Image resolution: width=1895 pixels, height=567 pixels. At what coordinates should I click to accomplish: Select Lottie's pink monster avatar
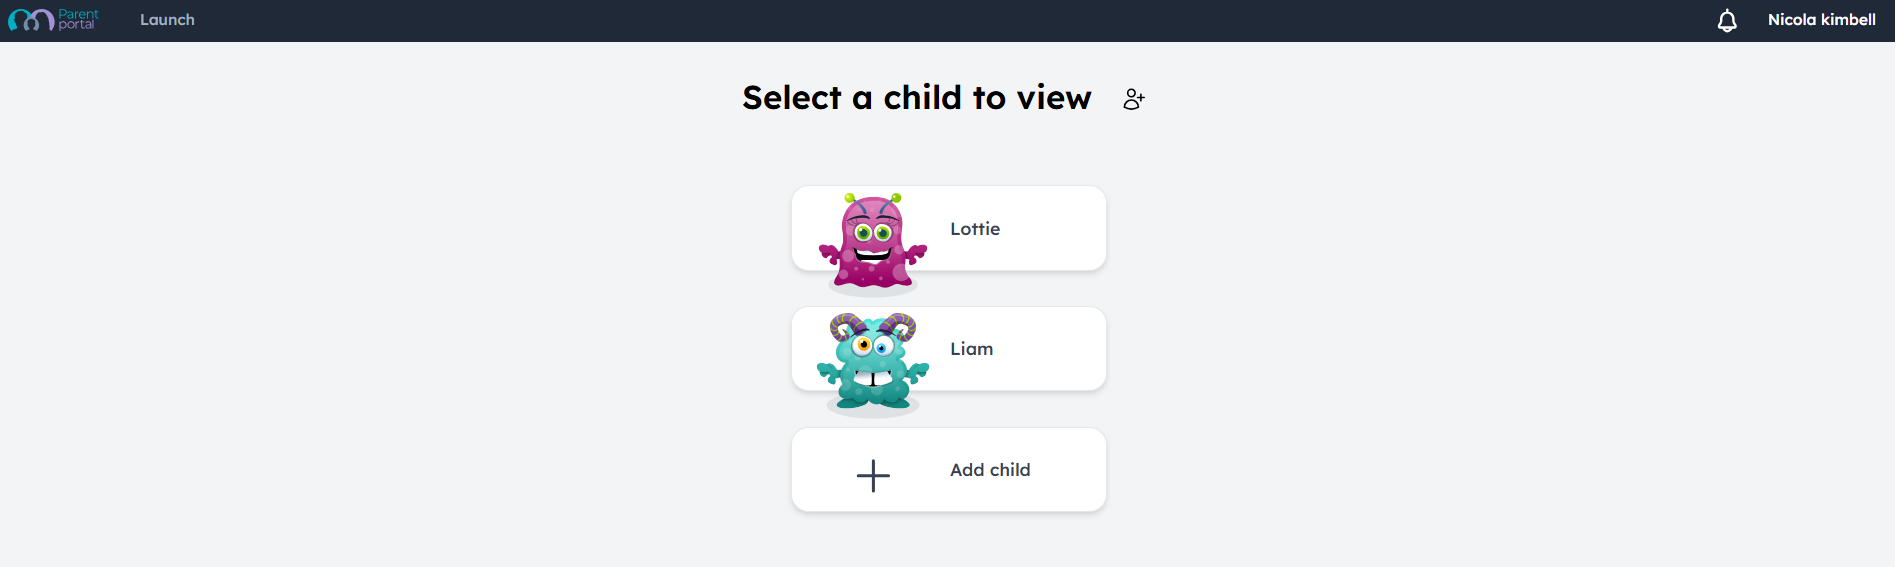[873, 241]
